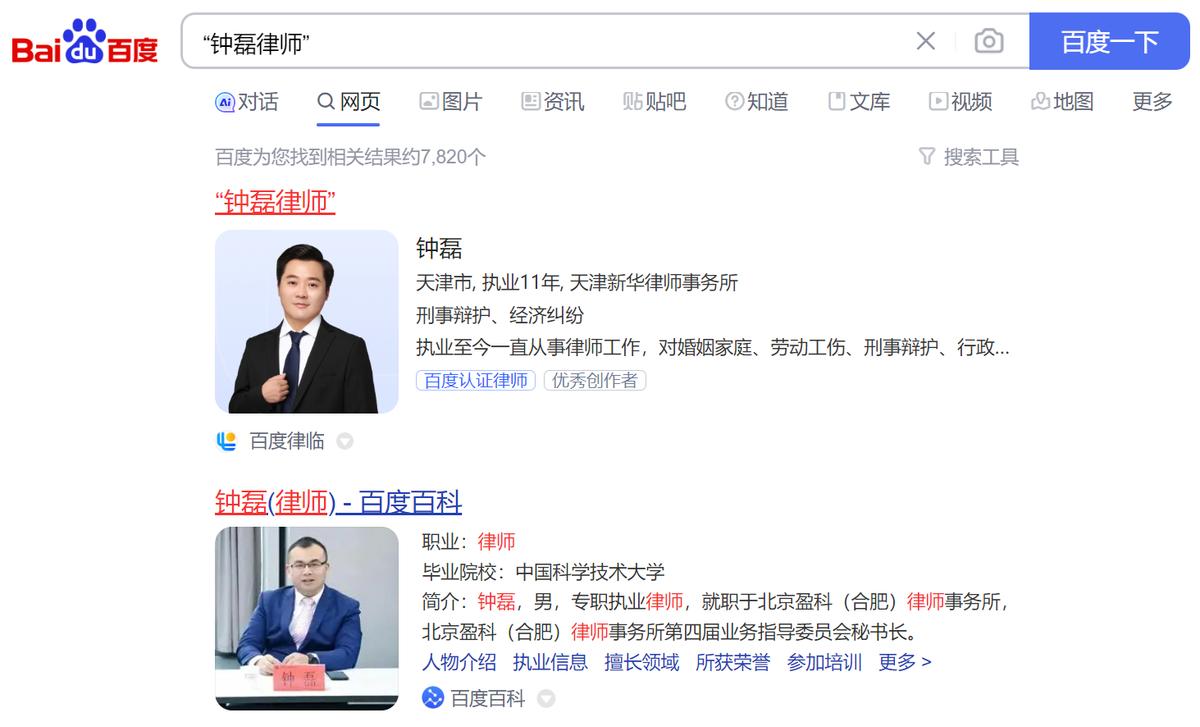1200x727 pixels.
Task: Click the 百度百科 compass icon
Action: (x=434, y=698)
